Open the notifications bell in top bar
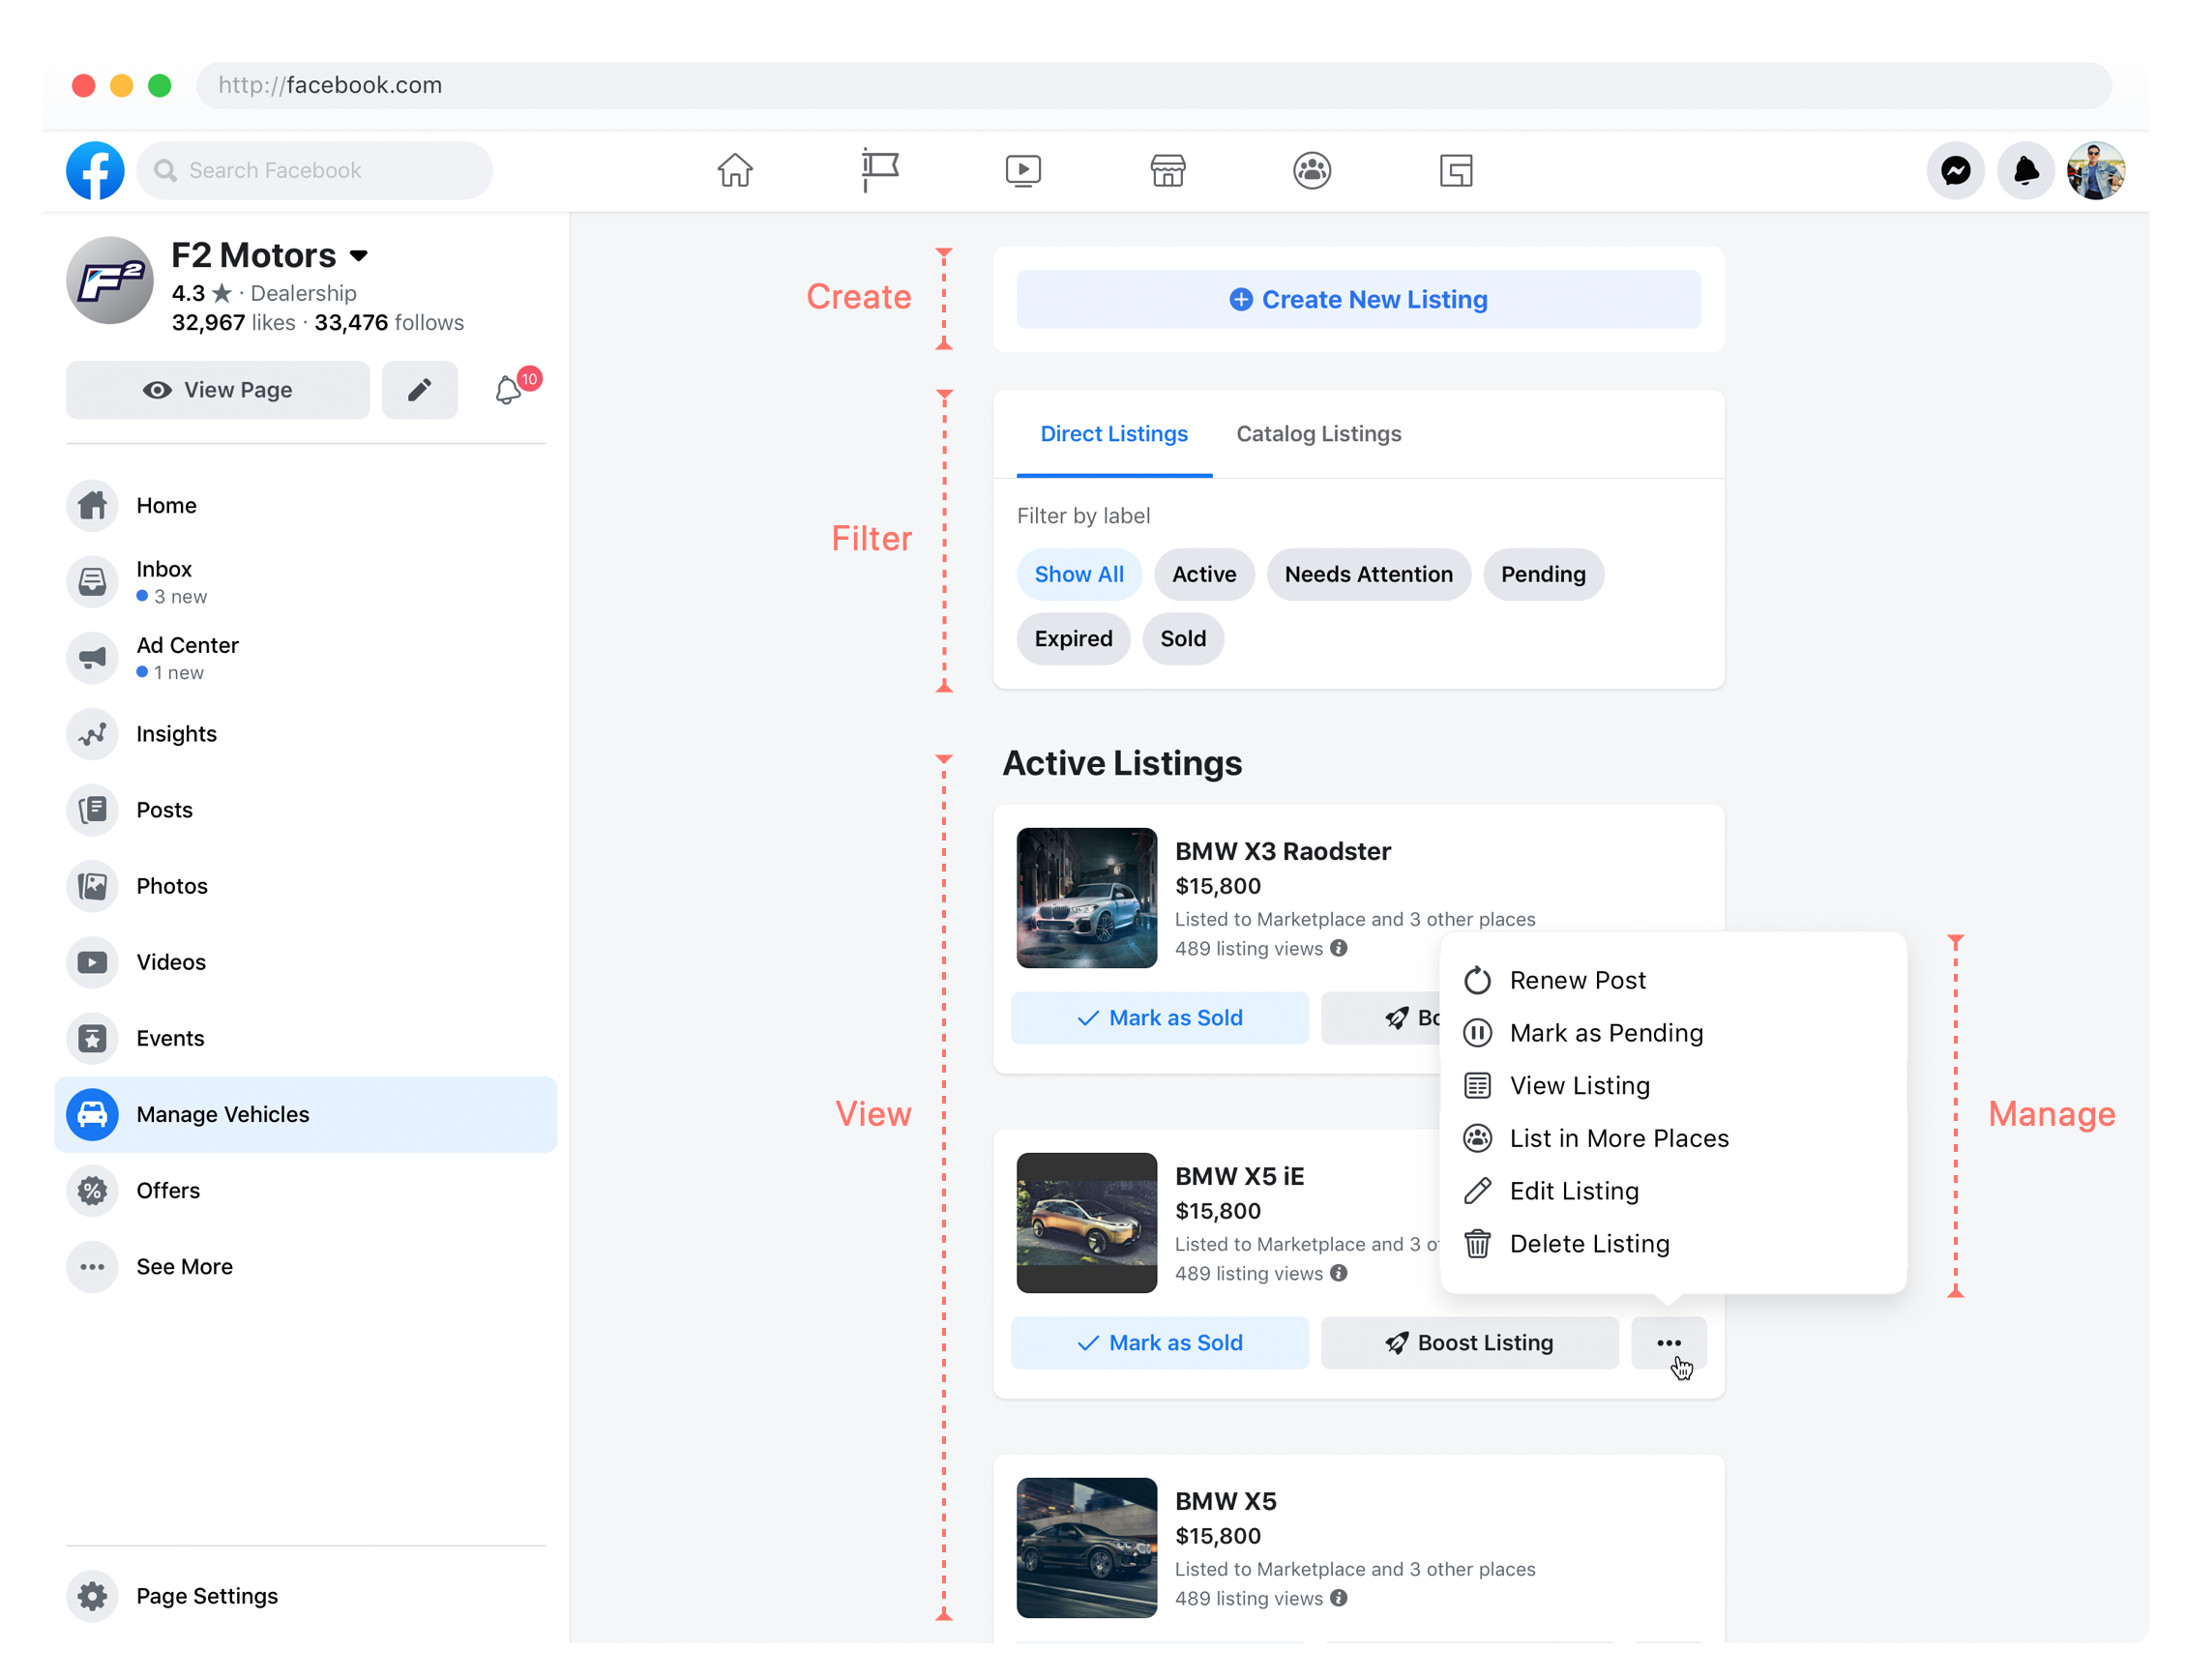This screenshot has height=1680, width=2187. point(2025,170)
